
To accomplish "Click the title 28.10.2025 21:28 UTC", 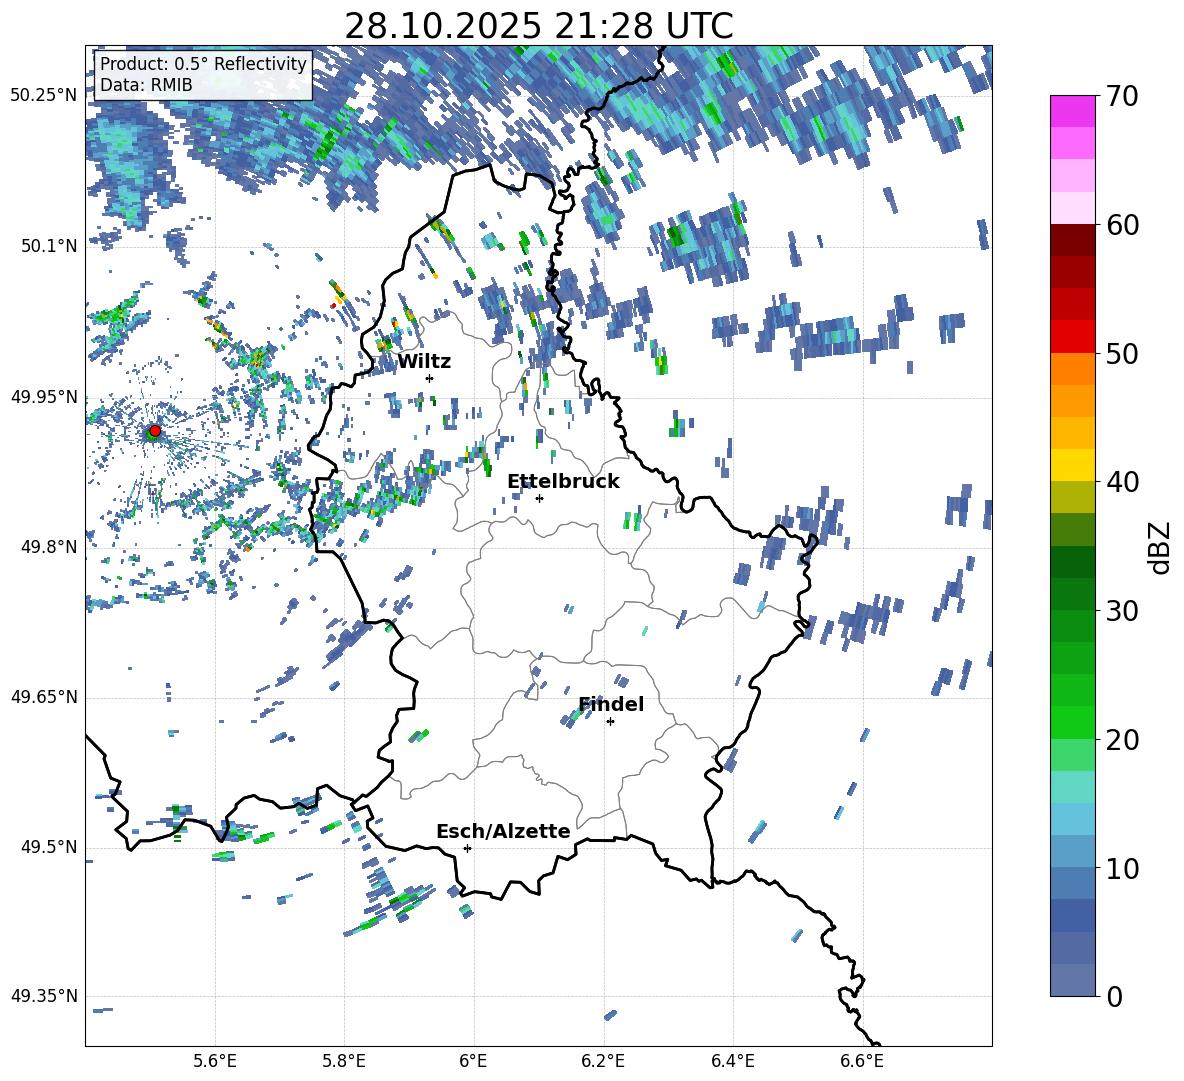I will tap(539, 26).
